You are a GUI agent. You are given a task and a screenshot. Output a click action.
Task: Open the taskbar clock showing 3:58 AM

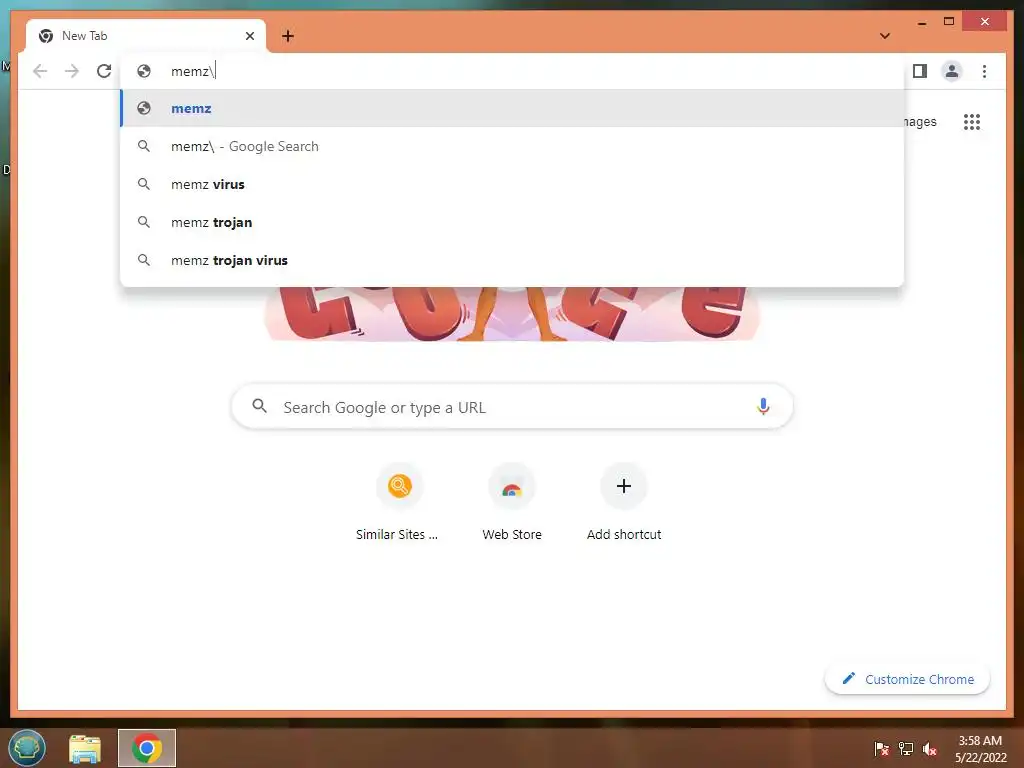980,748
